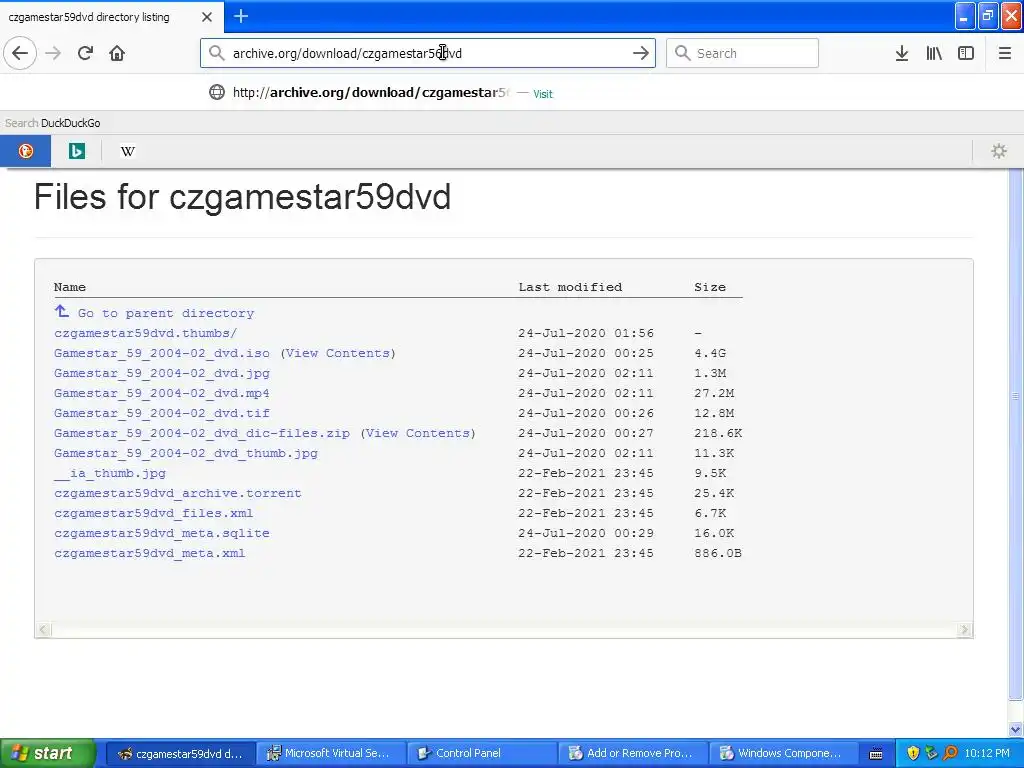Open czgamestar59dvd.thumbs/ folder

click(x=145, y=333)
